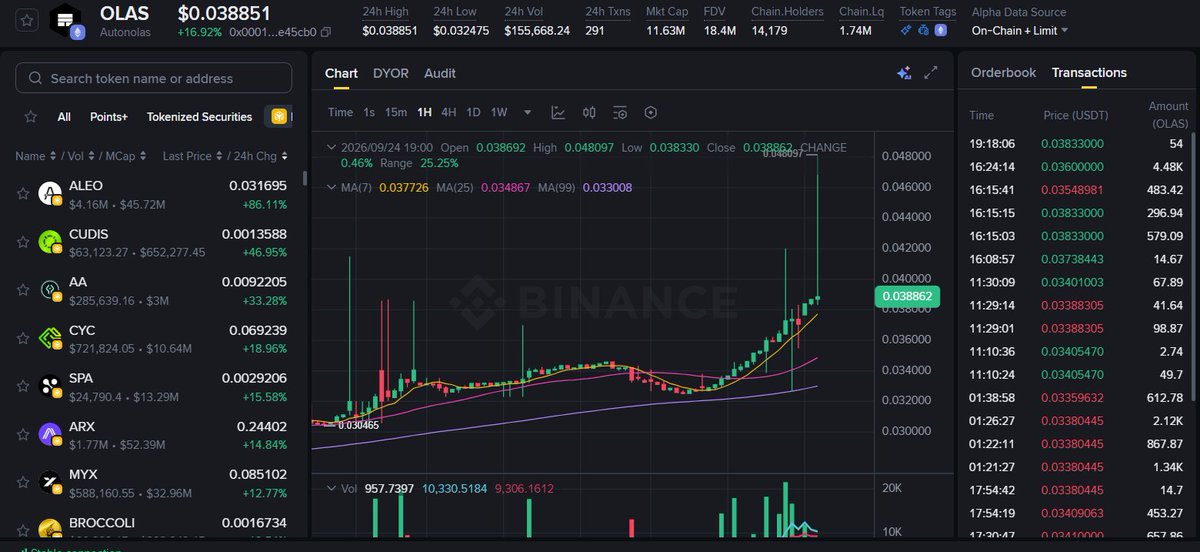The image size is (1200, 552).
Task: Select Tokenized Securities filter
Action: coord(199,117)
